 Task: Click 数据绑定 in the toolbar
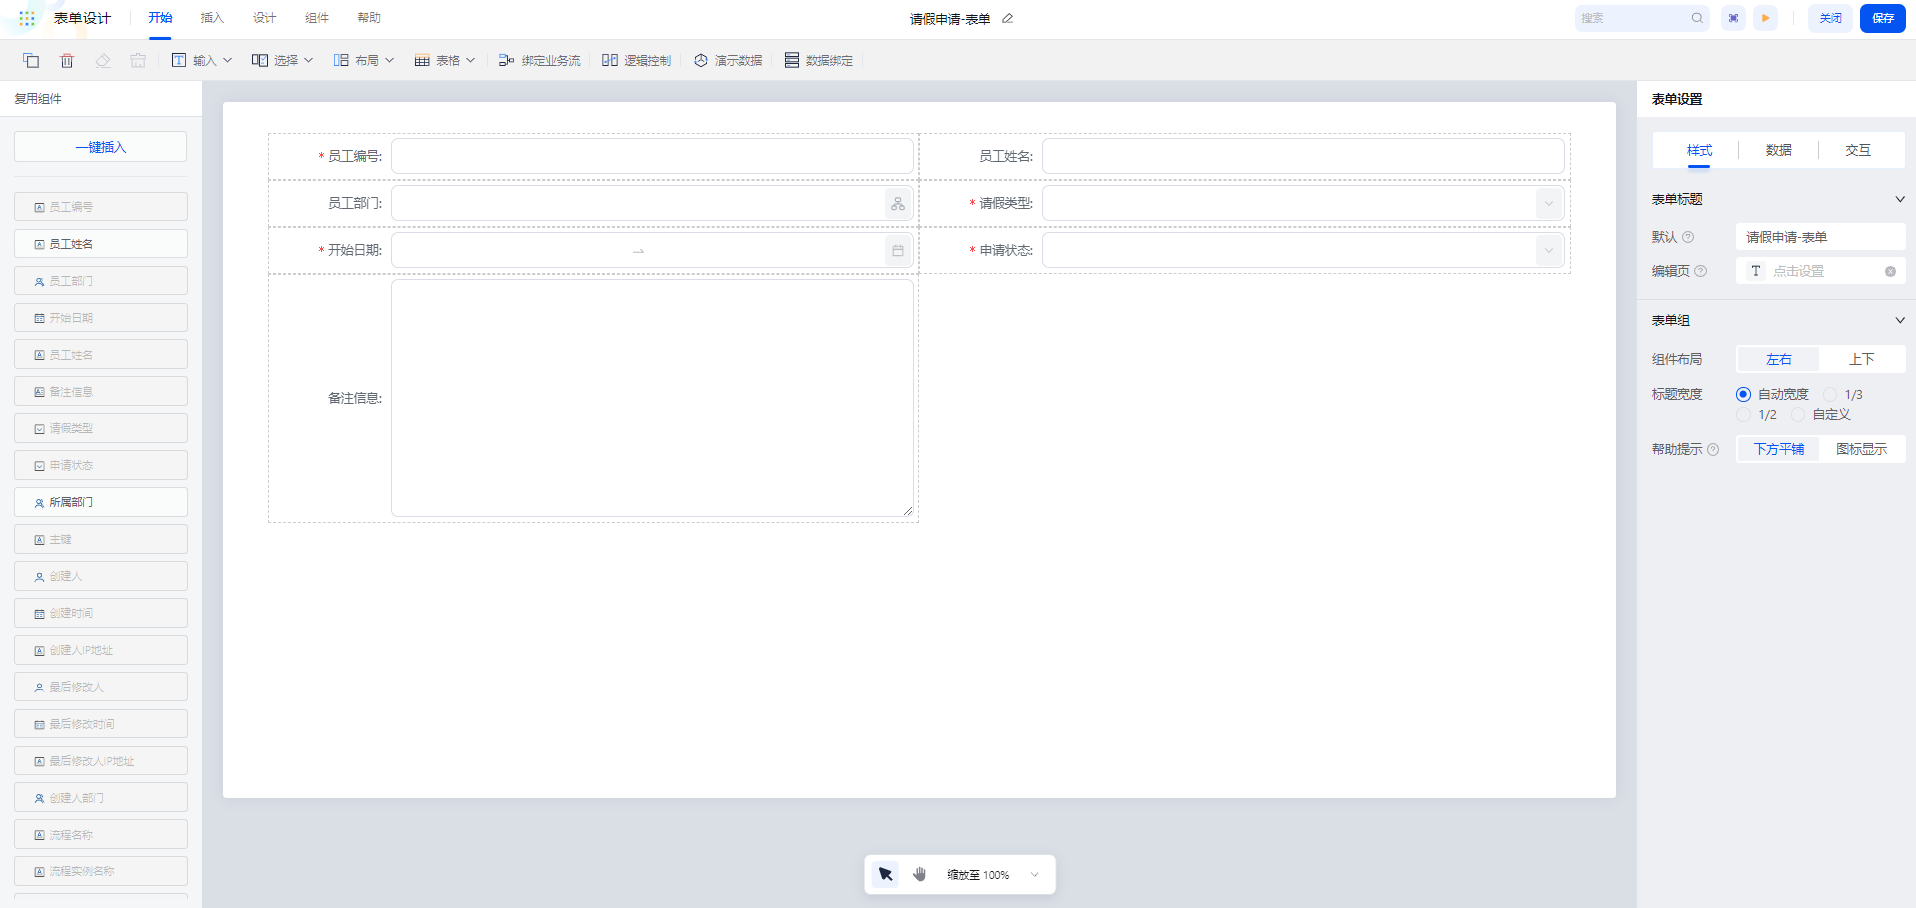pos(819,60)
